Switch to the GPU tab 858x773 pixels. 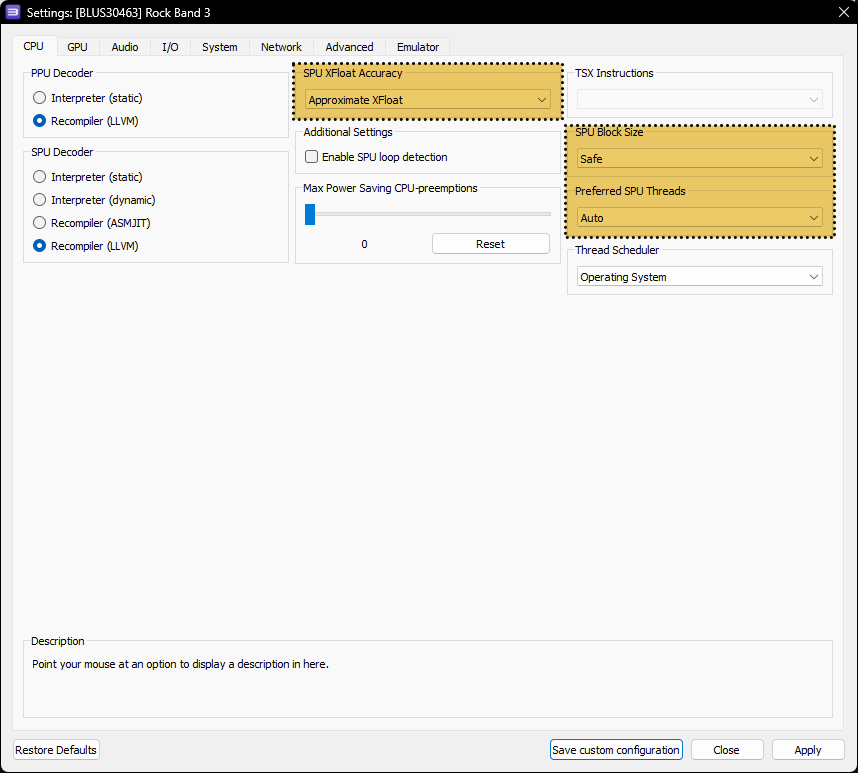(x=78, y=47)
